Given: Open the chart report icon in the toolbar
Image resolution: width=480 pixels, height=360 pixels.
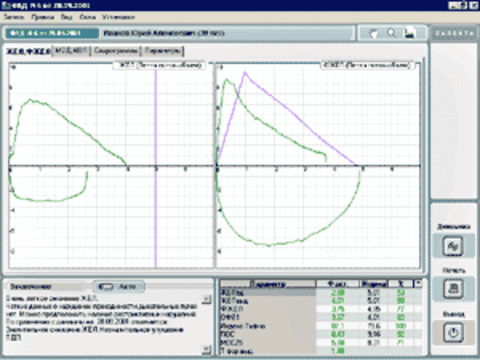Looking at the screenshot, I should pos(410,33).
